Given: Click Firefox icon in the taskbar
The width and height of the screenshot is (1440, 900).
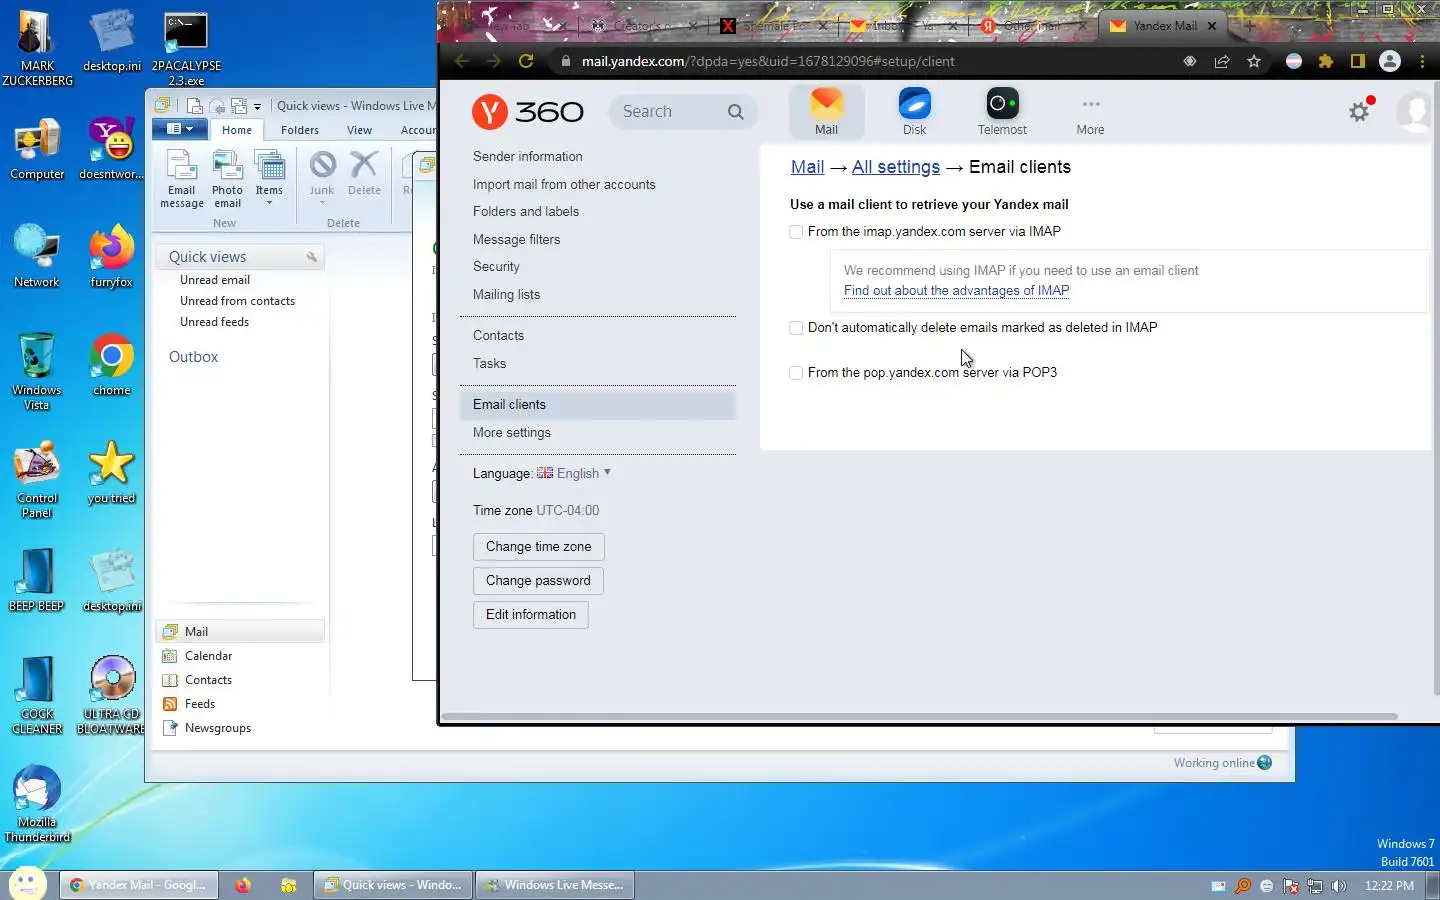Looking at the screenshot, I should click(242, 885).
